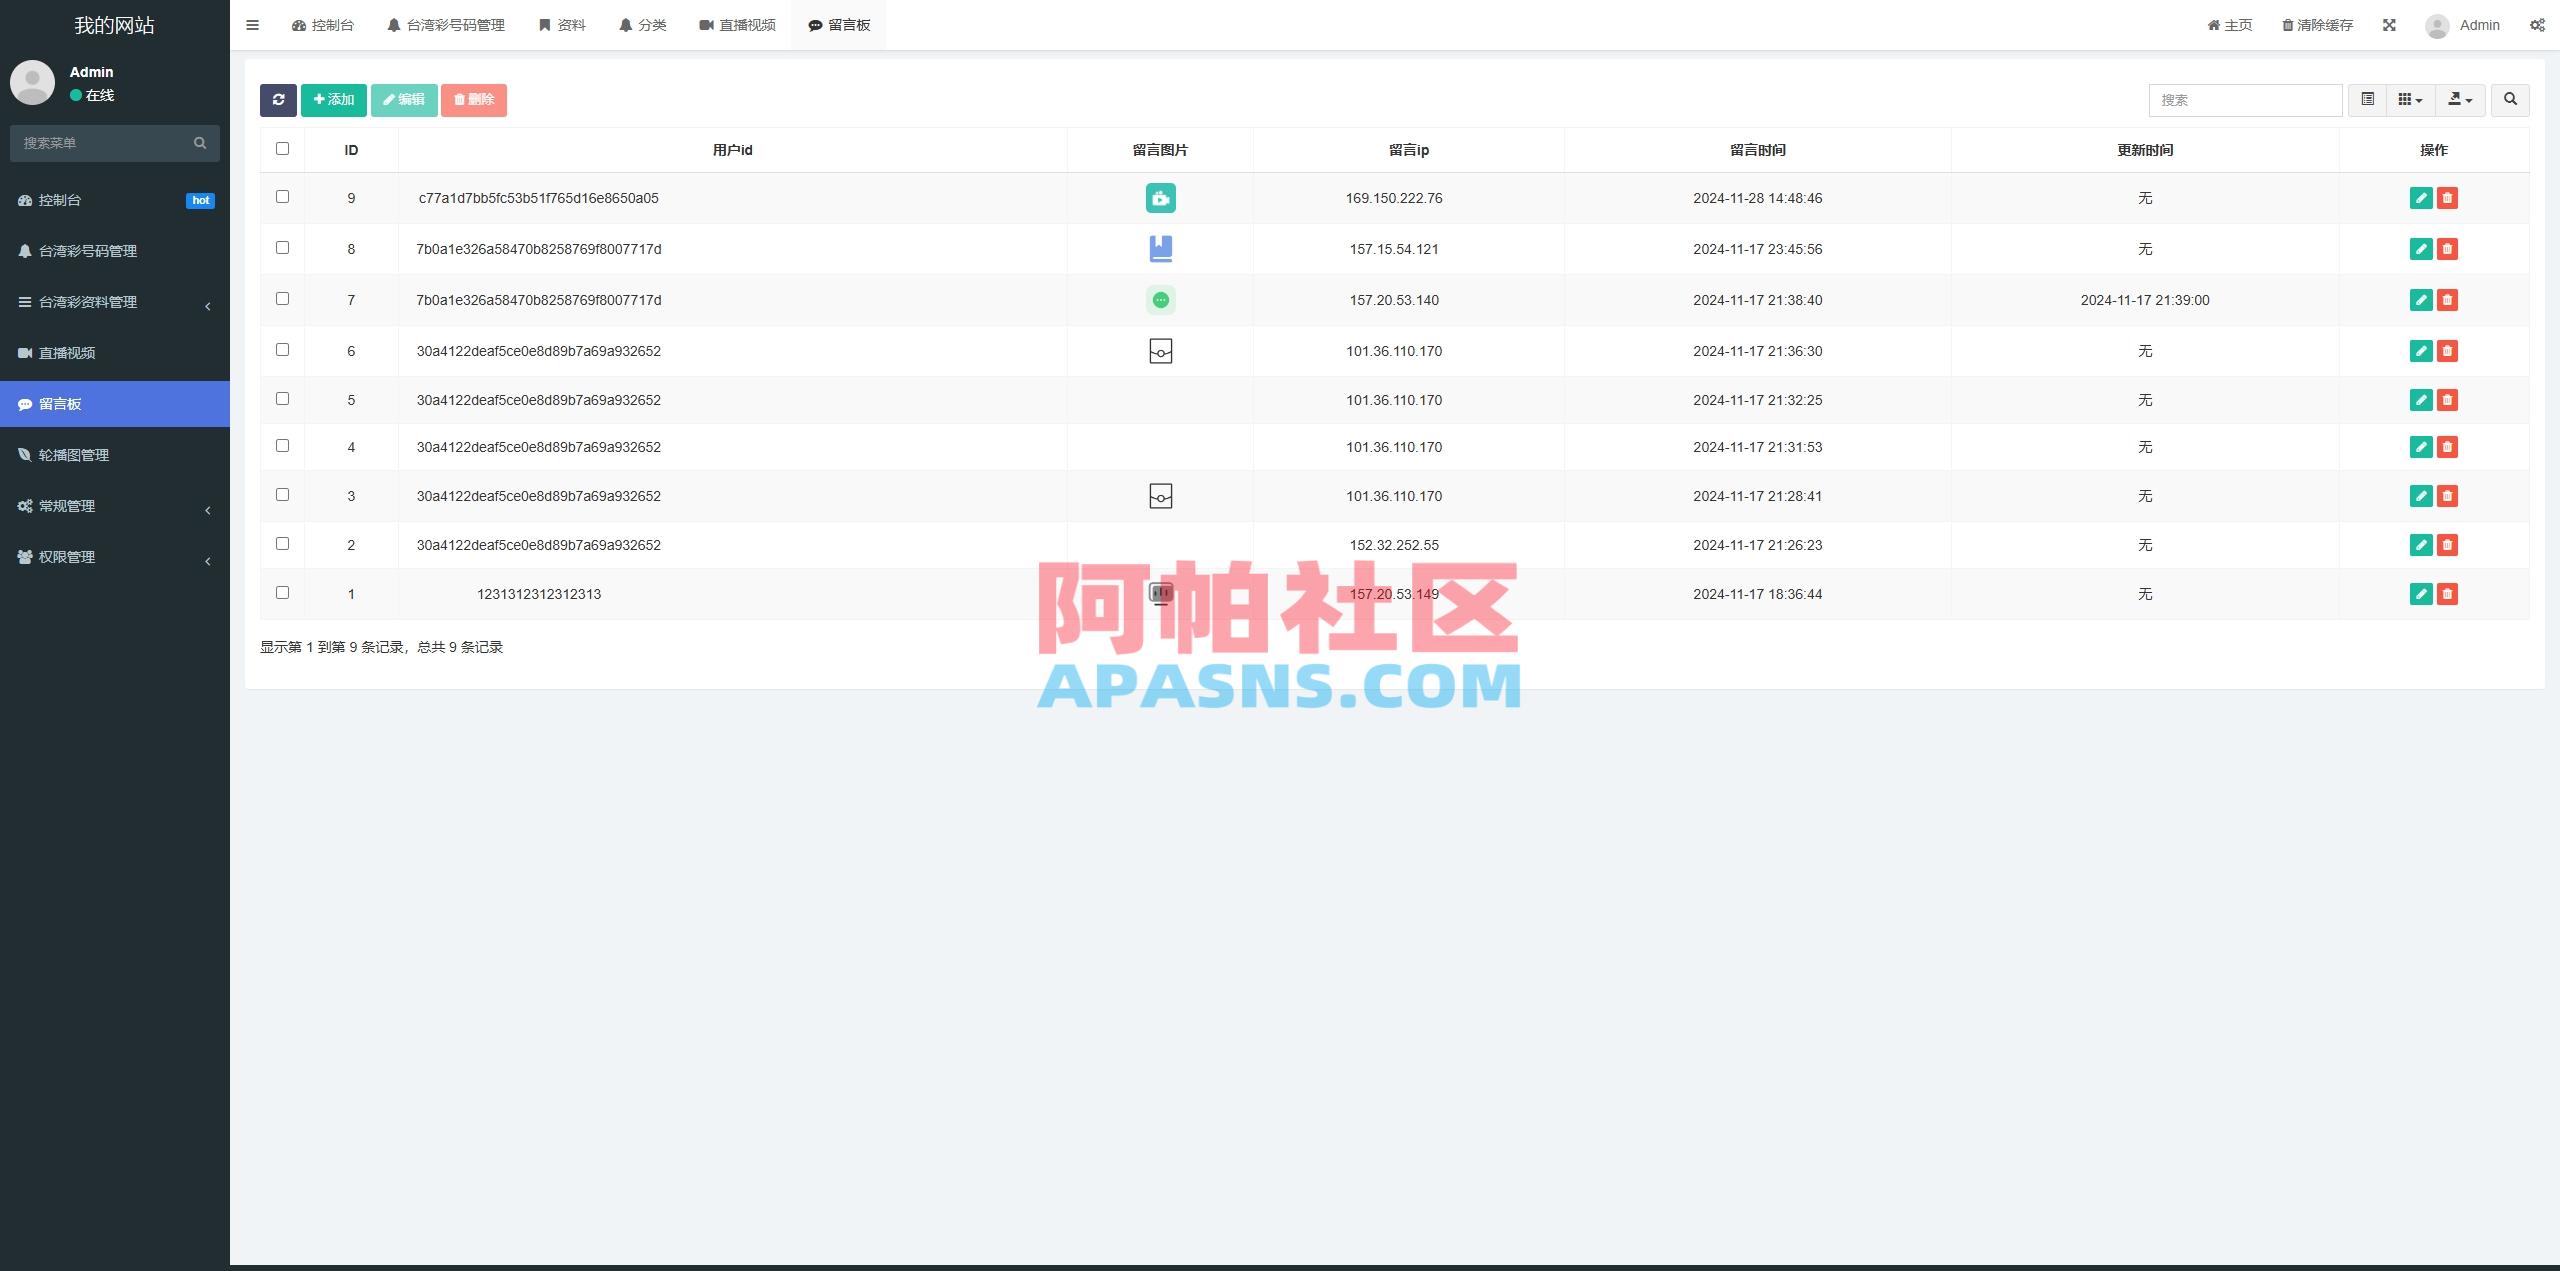
Task: Click the detail view icon near the search box
Action: tap(2367, 100)
